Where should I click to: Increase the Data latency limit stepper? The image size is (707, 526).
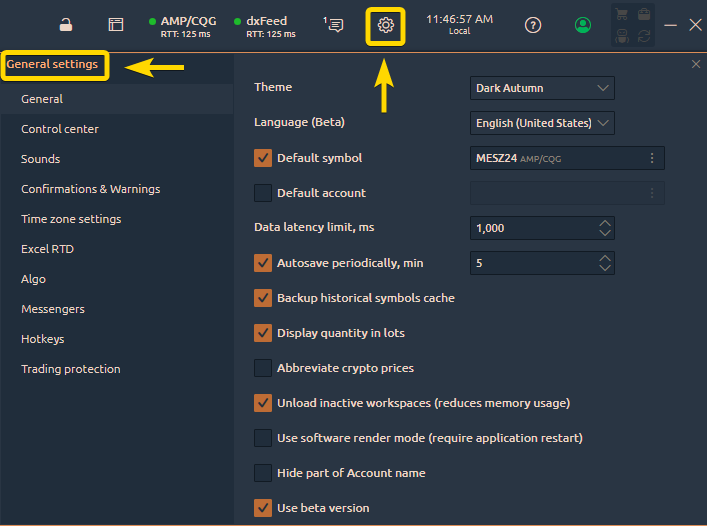[604, 223]
